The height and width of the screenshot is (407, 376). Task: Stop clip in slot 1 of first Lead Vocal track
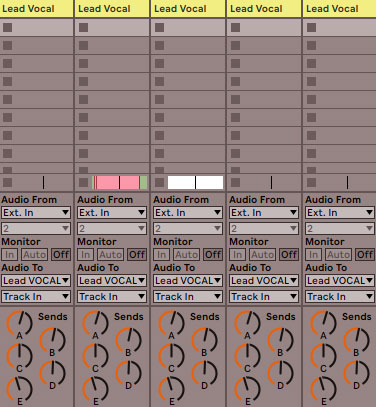pyautogui.click(x=7, y=27)
